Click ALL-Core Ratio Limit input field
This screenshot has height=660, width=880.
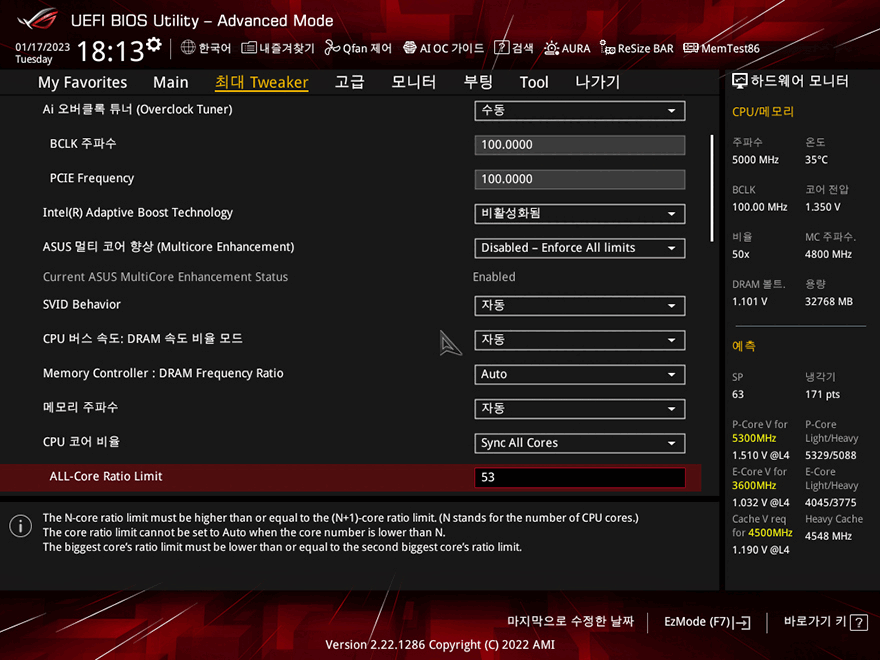[580, 478]
